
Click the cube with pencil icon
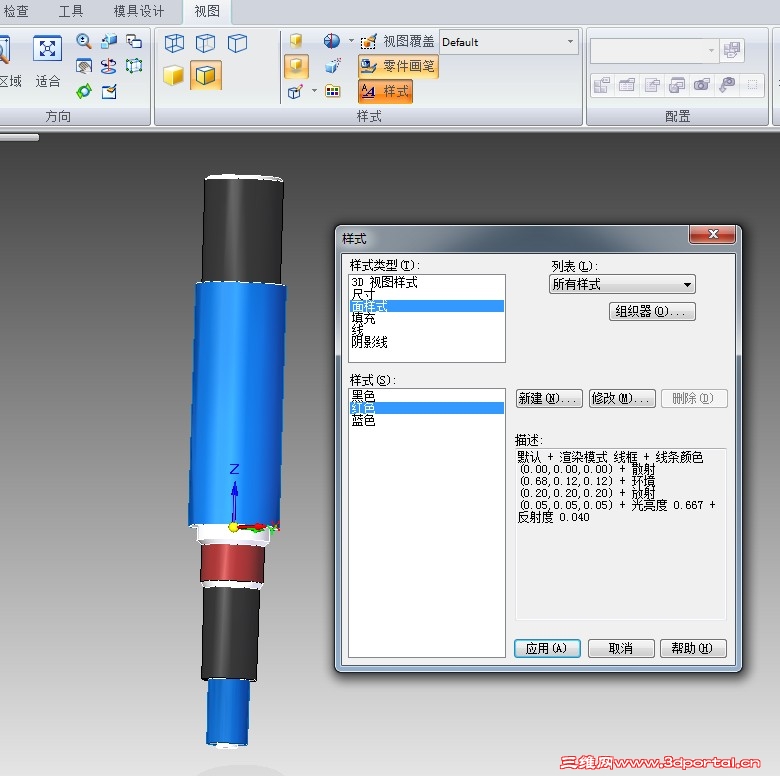pos(295,92)
